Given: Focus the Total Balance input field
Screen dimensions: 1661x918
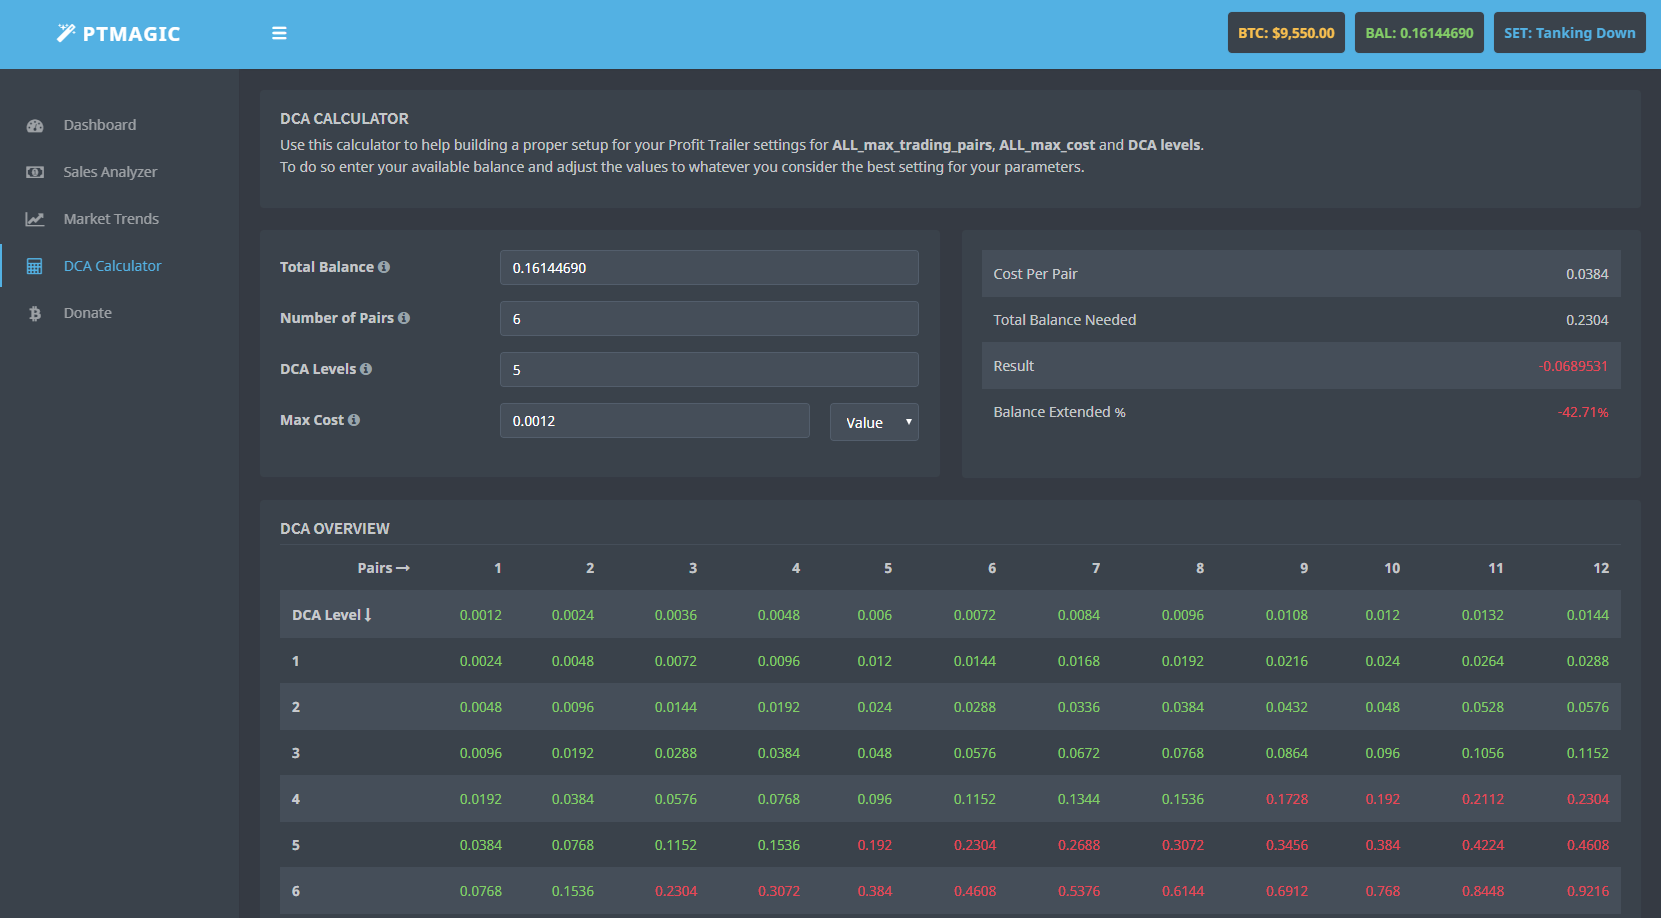Looking at the screenshot, I should click(x=709, y=268).
